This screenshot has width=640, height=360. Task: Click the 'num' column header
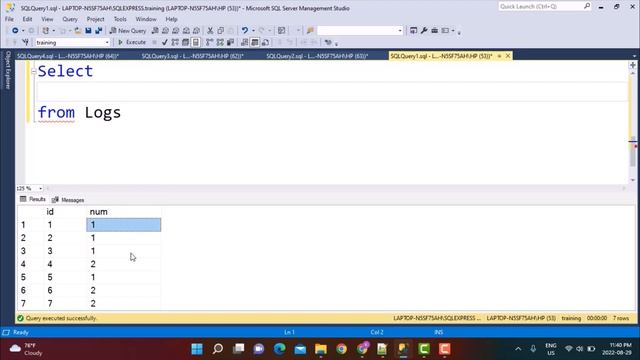click(x=123, y=212)
